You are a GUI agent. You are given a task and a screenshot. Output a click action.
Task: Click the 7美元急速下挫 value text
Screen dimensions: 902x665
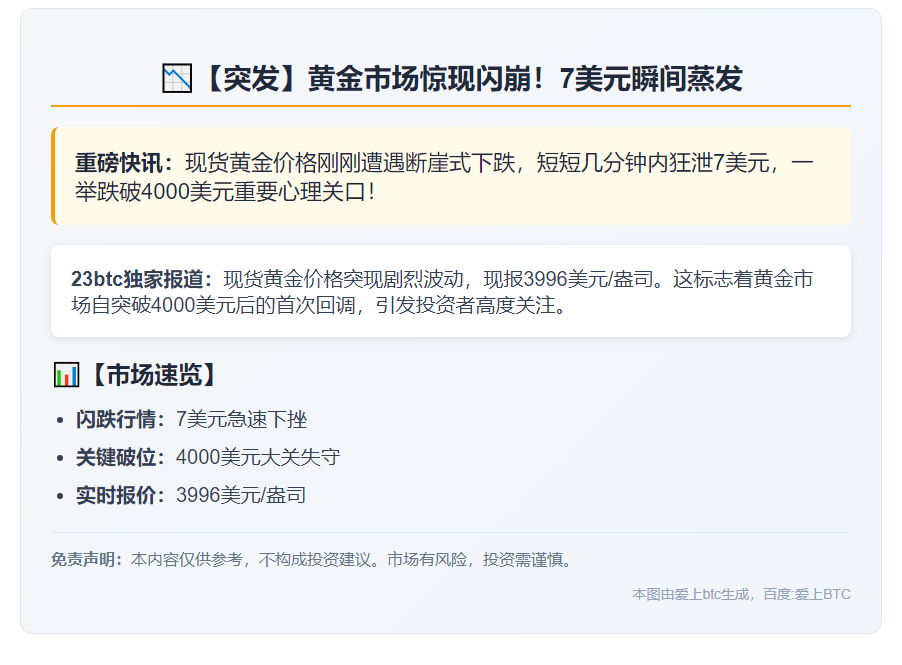coord(241,419)
